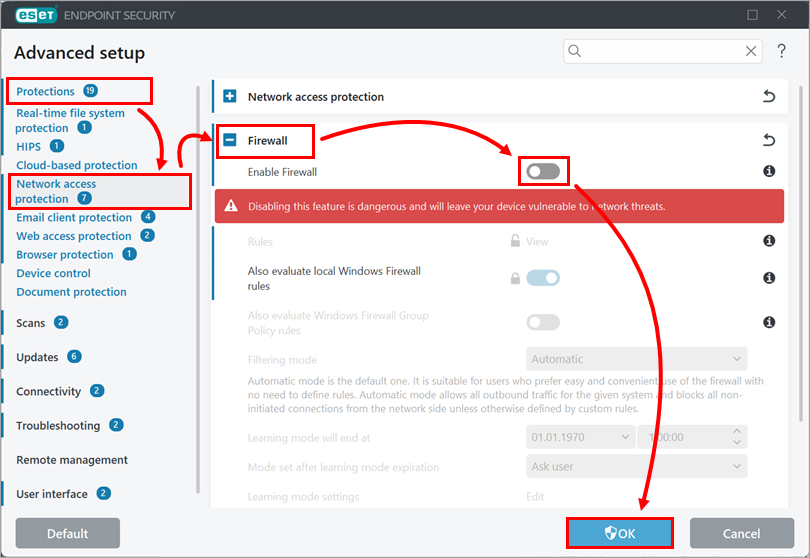Select Scans category
The height and width of the screenshot is (558, 810).
30,323
